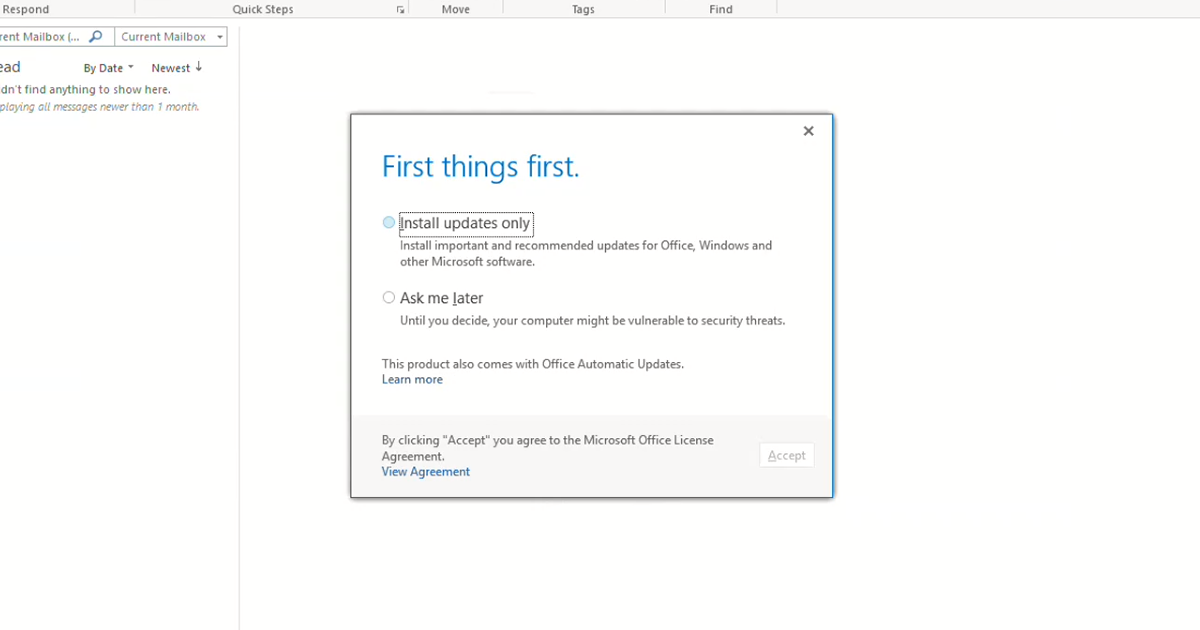Click the install updates description text

click(x=586, y=253)
